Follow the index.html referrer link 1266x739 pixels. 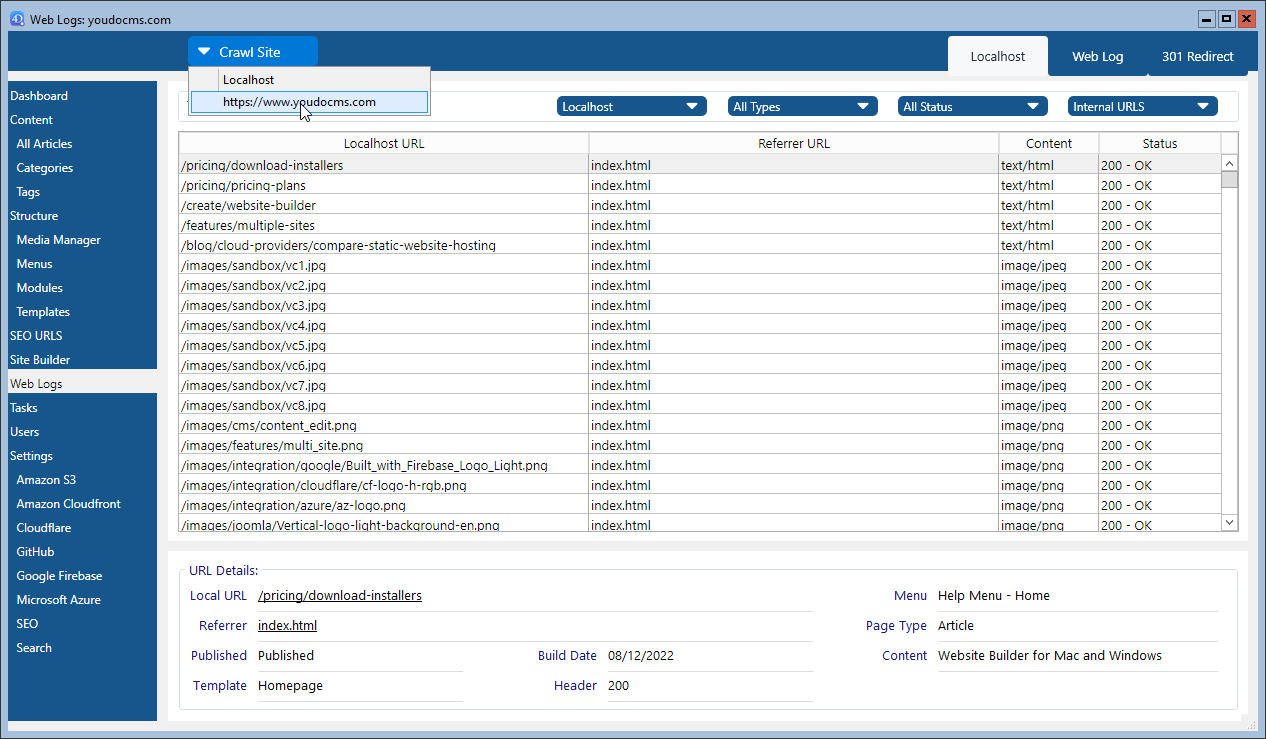[x=287, y=625]
